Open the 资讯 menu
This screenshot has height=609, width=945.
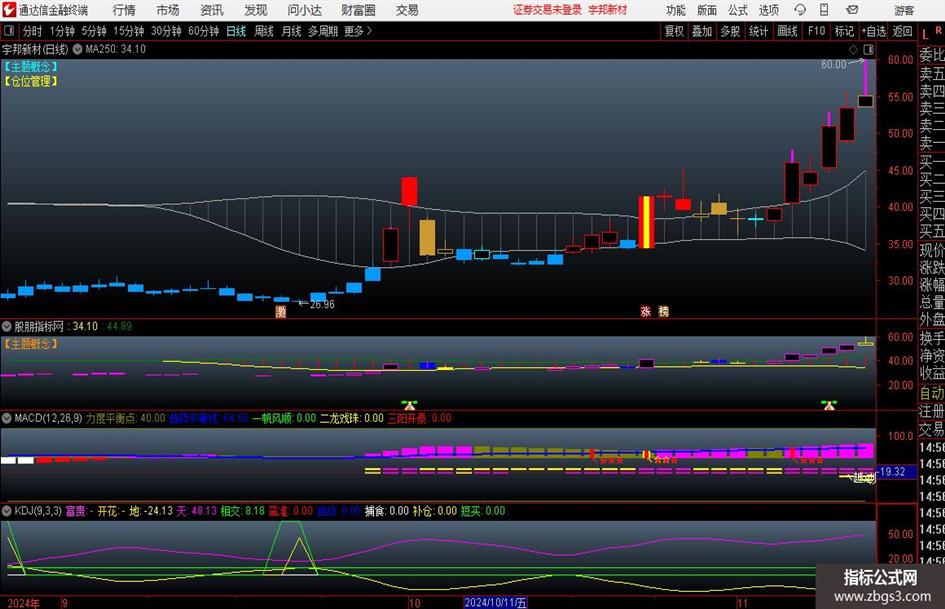[212, 10]
